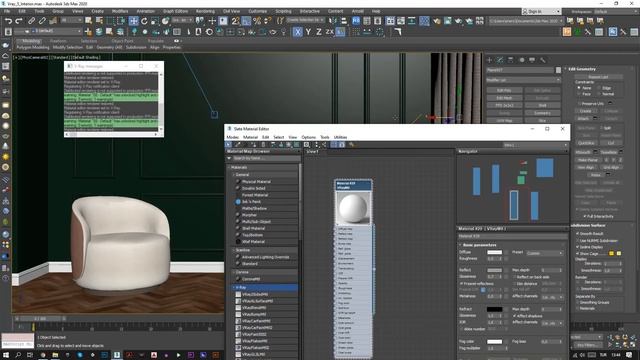Image resolution: width=640 pixels, height=360 pixels.
Task: Click the Attach button in Edit Geometry
Action: click(583, 118)
